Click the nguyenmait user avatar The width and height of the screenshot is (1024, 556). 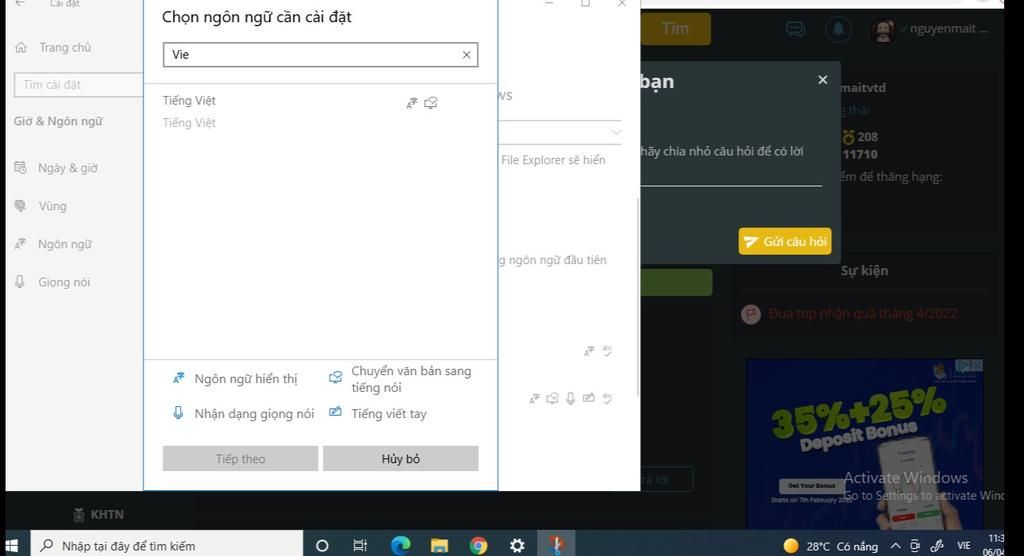tap(883, 30)
